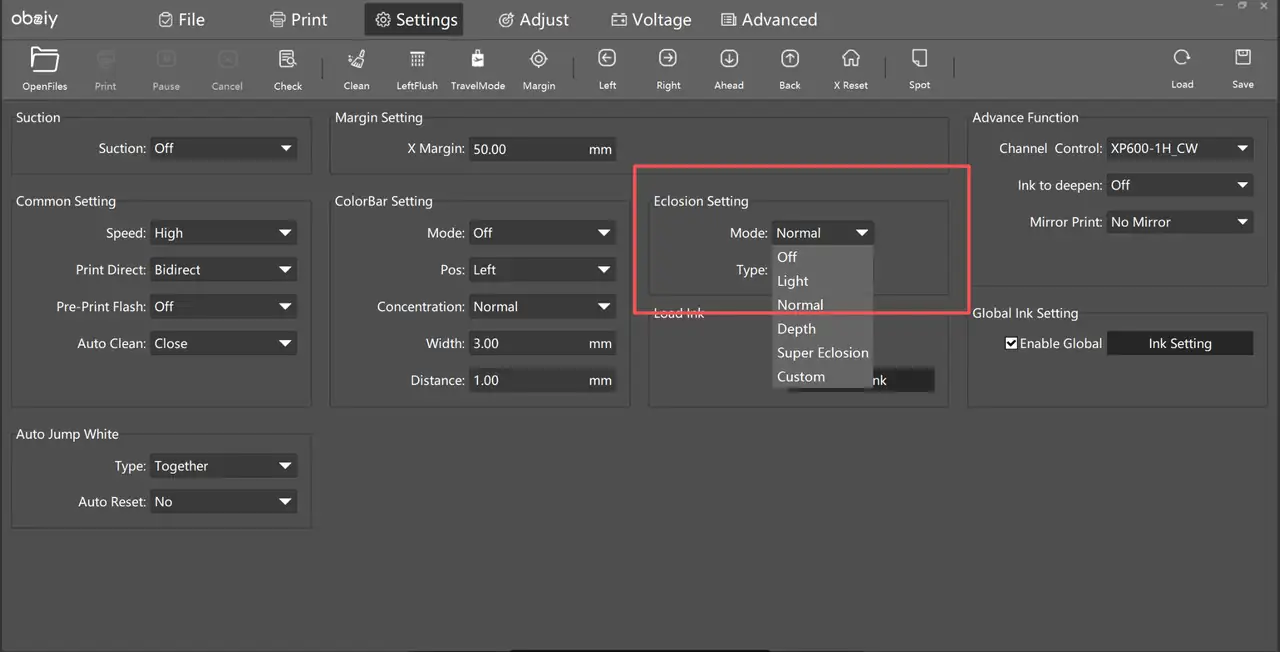Click the OpenFiles folder icon

(44, 59)
